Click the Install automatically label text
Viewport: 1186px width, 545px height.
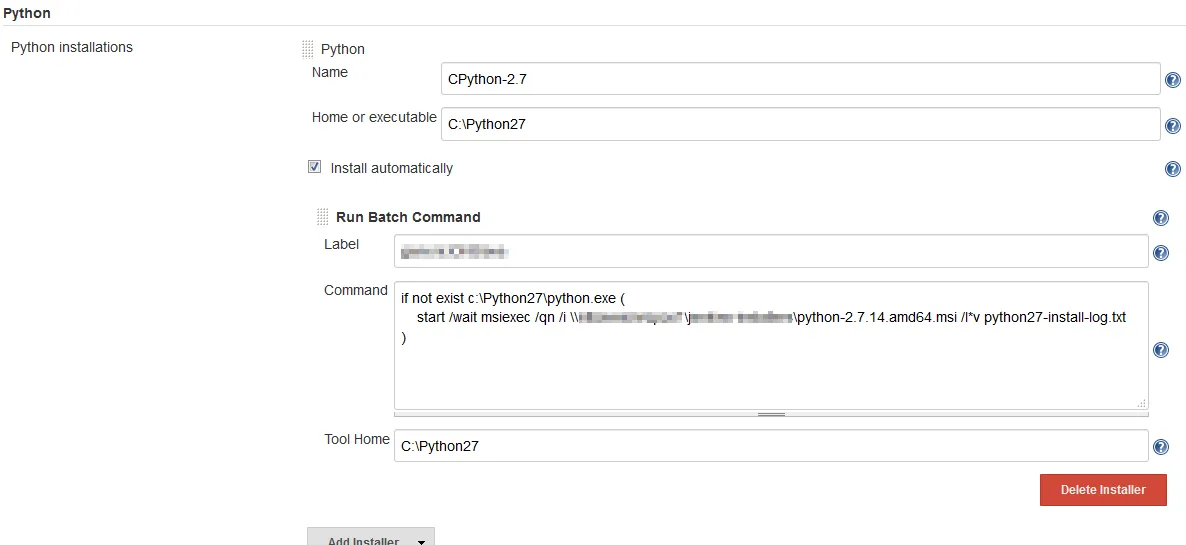coord(391,168)
